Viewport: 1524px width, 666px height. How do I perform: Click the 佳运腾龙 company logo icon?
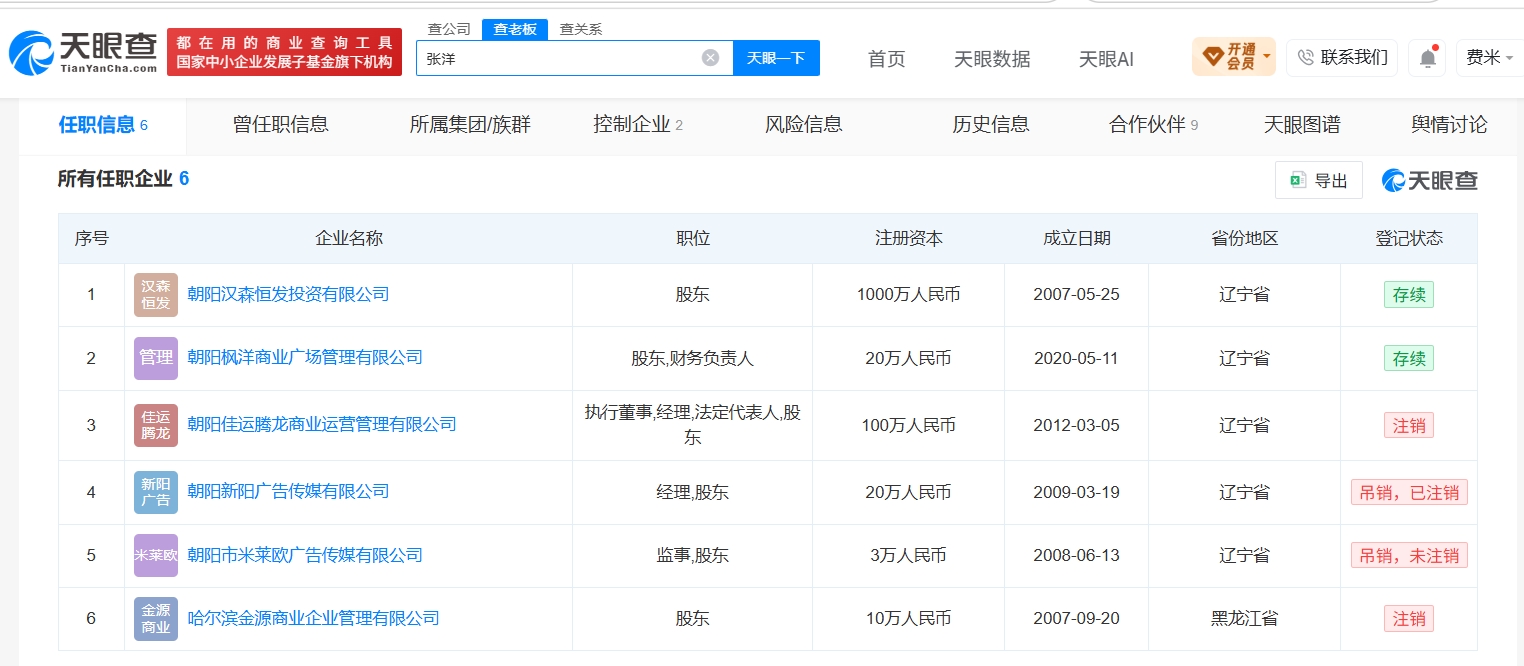click(x=156, y=425)
